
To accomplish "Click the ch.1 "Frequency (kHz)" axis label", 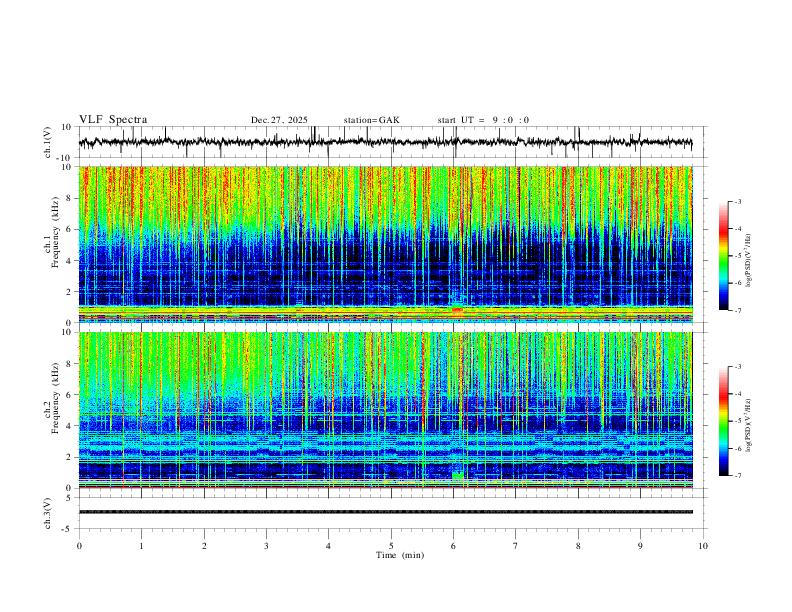I will tap(55, 230).
